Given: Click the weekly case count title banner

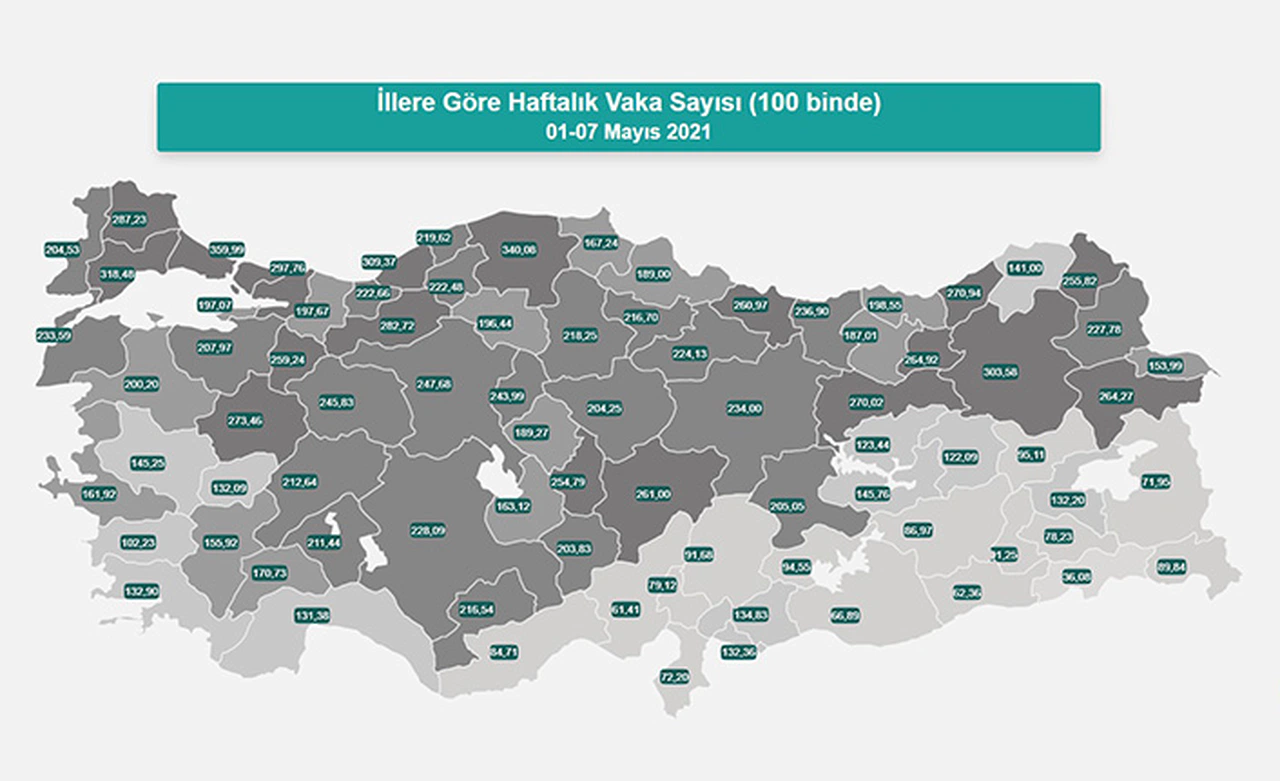Looking at the screenshot, I should tap(628, 117).
